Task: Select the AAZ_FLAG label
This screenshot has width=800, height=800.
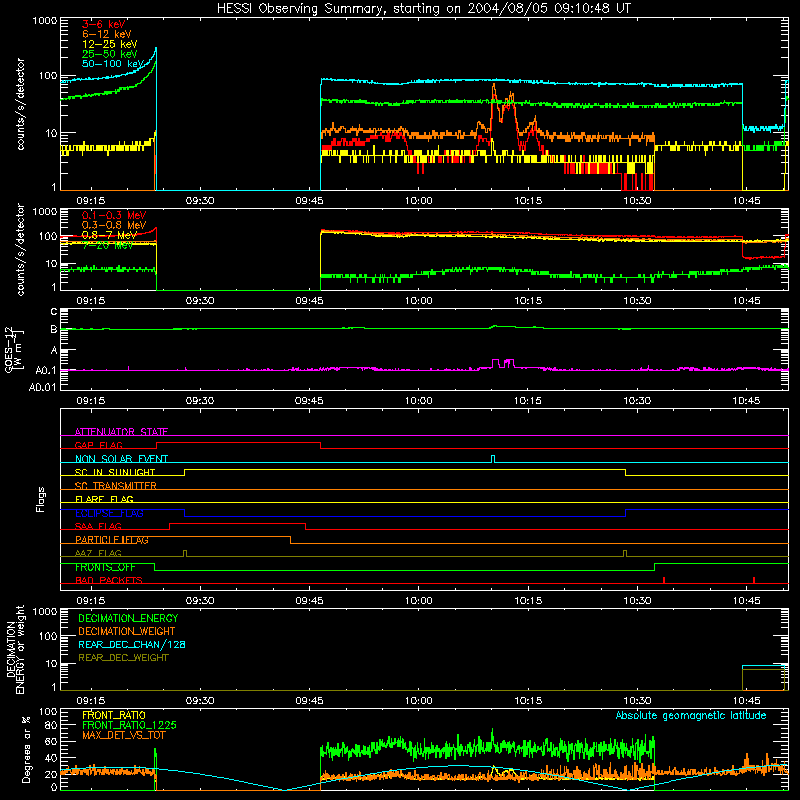Action: [x=98, y=553]
